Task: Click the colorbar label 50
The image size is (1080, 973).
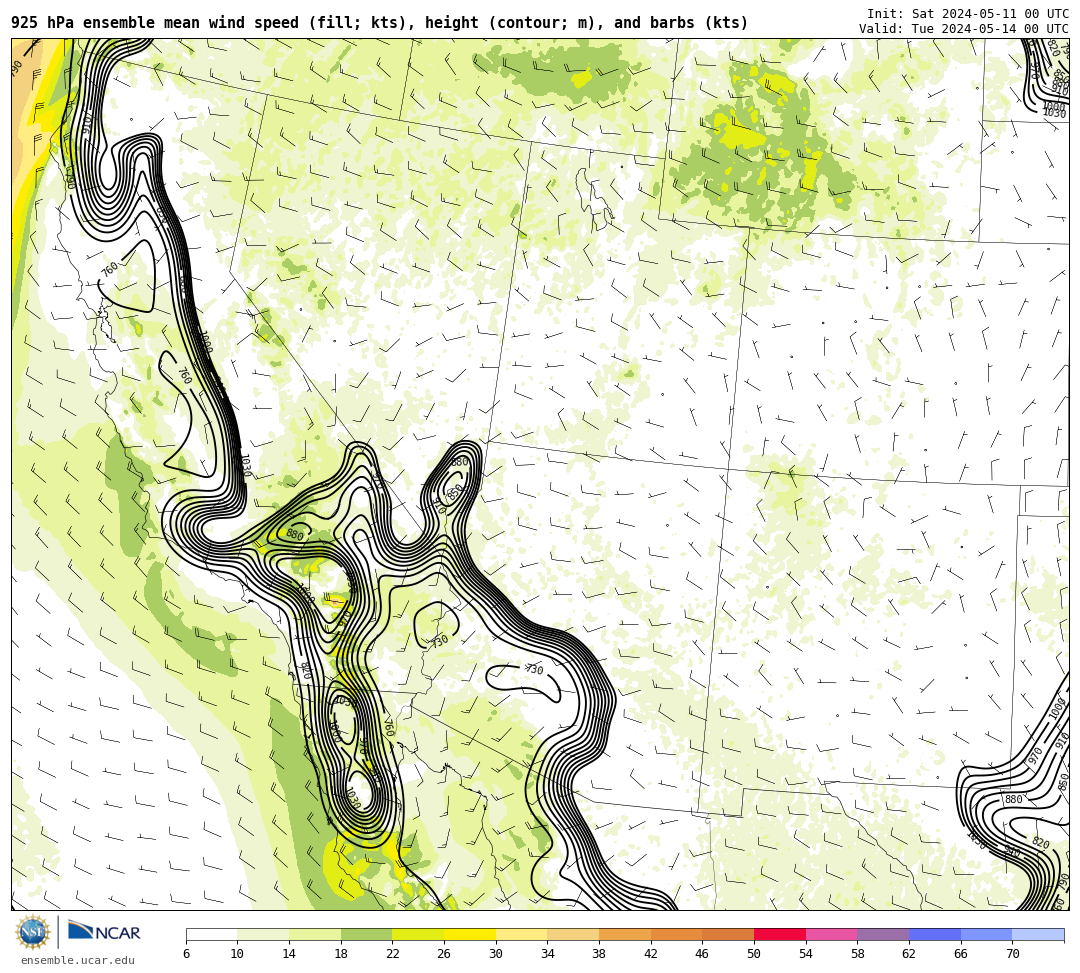Action: coord(754,954)
